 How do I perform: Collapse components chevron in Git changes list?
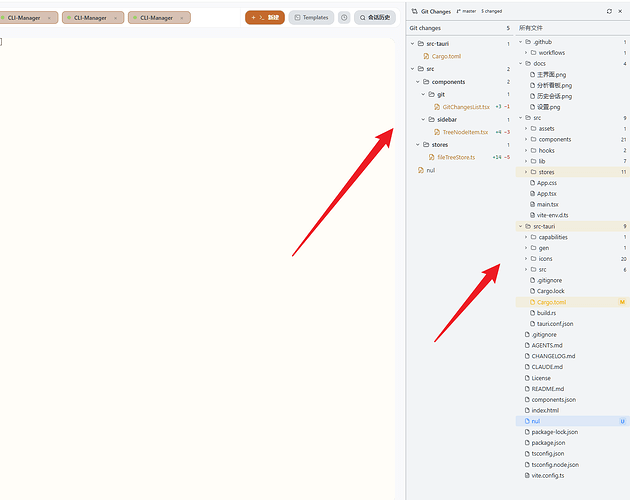tap(418, 82)
